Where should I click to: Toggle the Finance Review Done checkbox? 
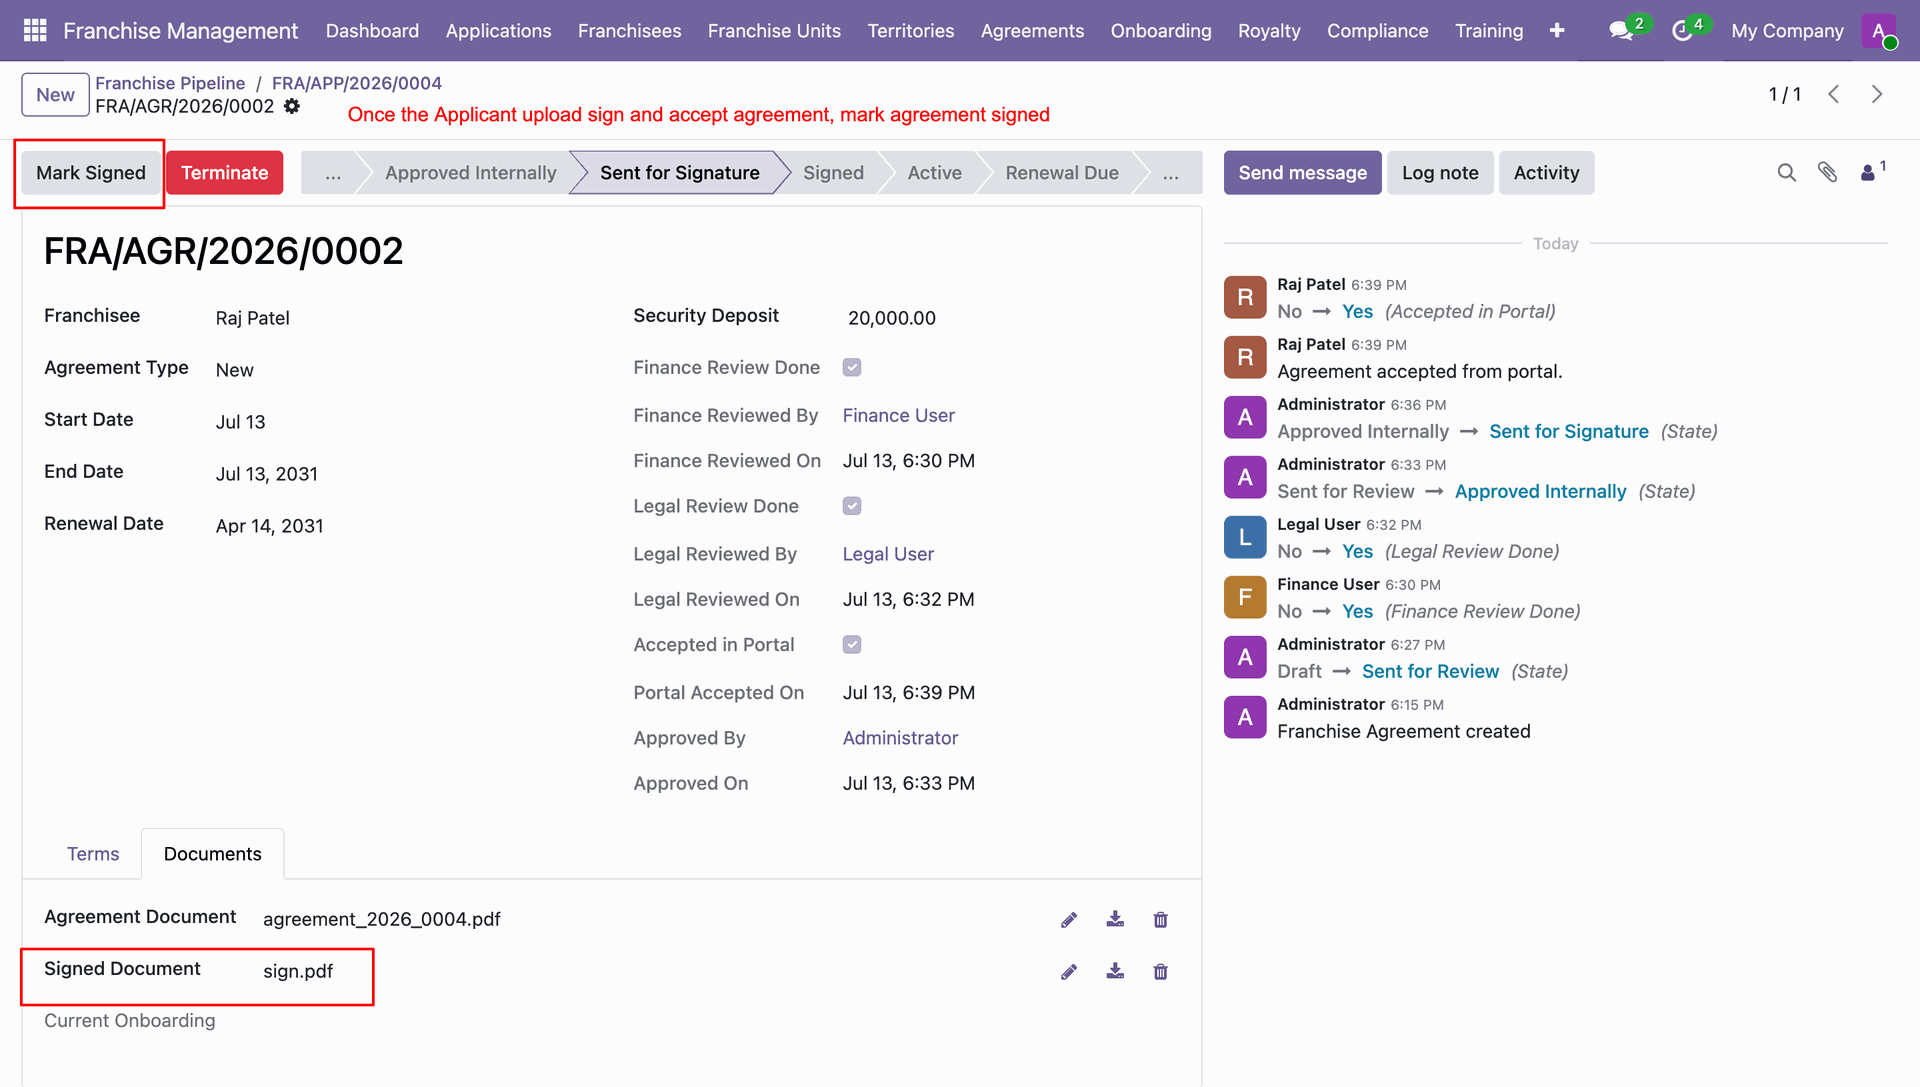(x=852, y=367)
